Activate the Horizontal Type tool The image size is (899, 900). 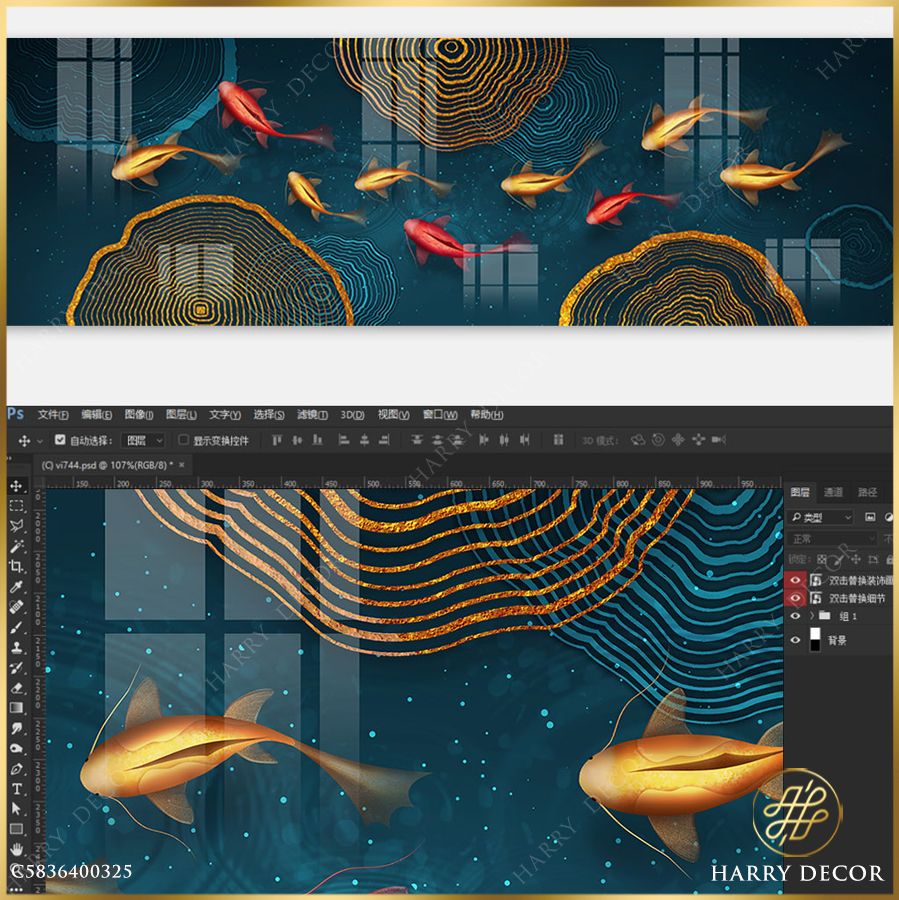click(x=17, y=789)
